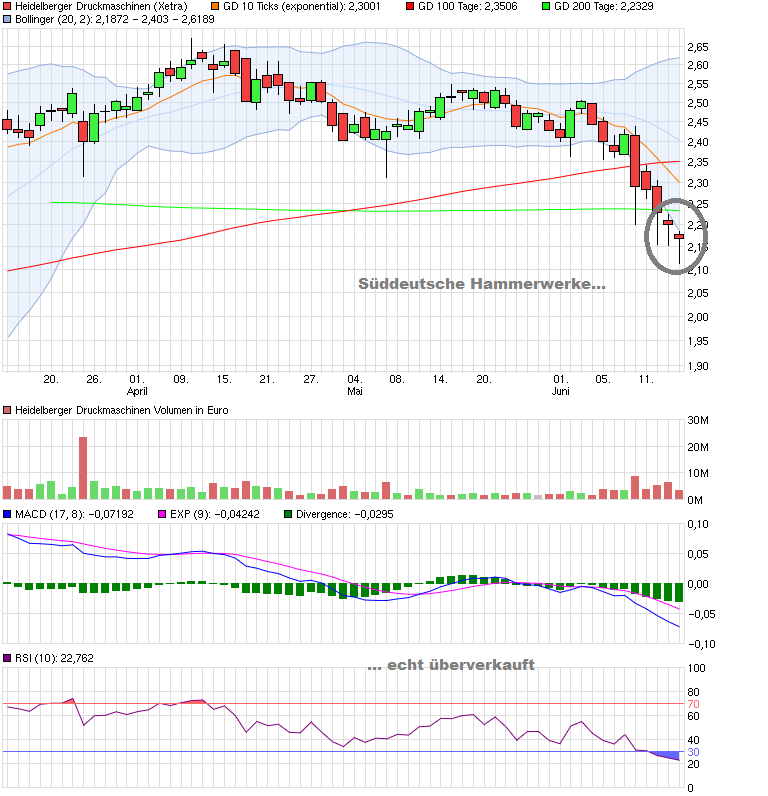The width and height of the screenshot is (768, 796).
Task: Click the 1,90 price axis label
Action: click(698, 366)
